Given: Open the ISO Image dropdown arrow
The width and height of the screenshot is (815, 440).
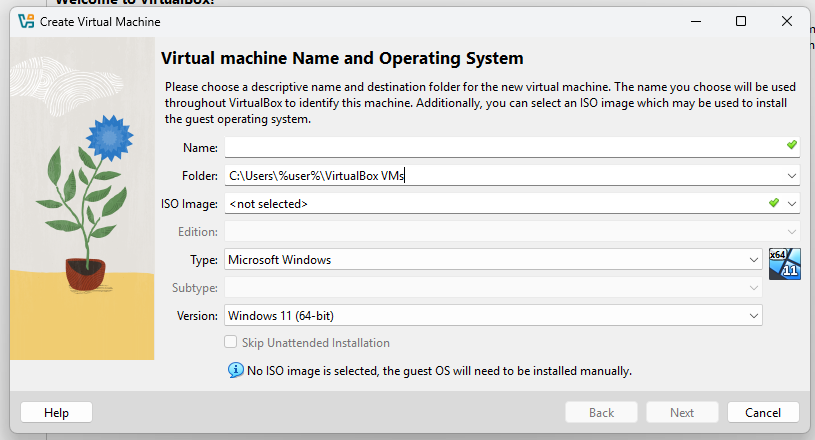Looking at the screenshot, I should 792,204.
